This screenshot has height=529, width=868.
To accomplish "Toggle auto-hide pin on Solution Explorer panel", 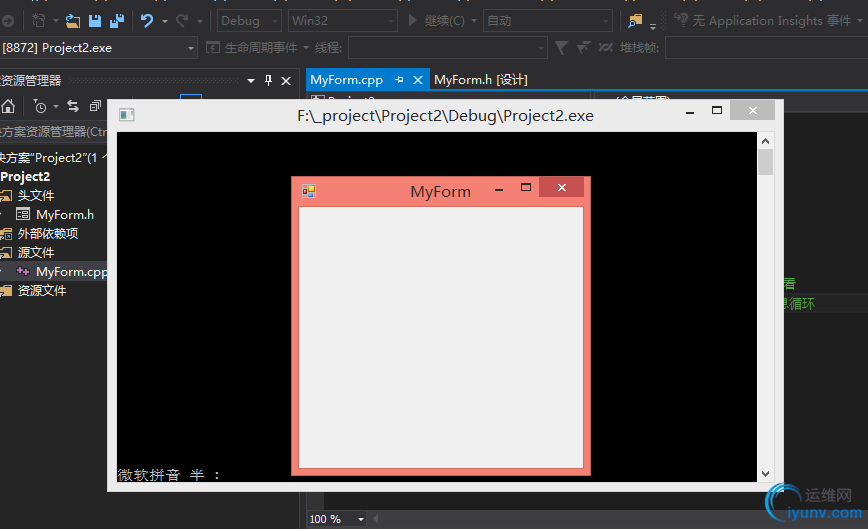I will tap(268, 81).
